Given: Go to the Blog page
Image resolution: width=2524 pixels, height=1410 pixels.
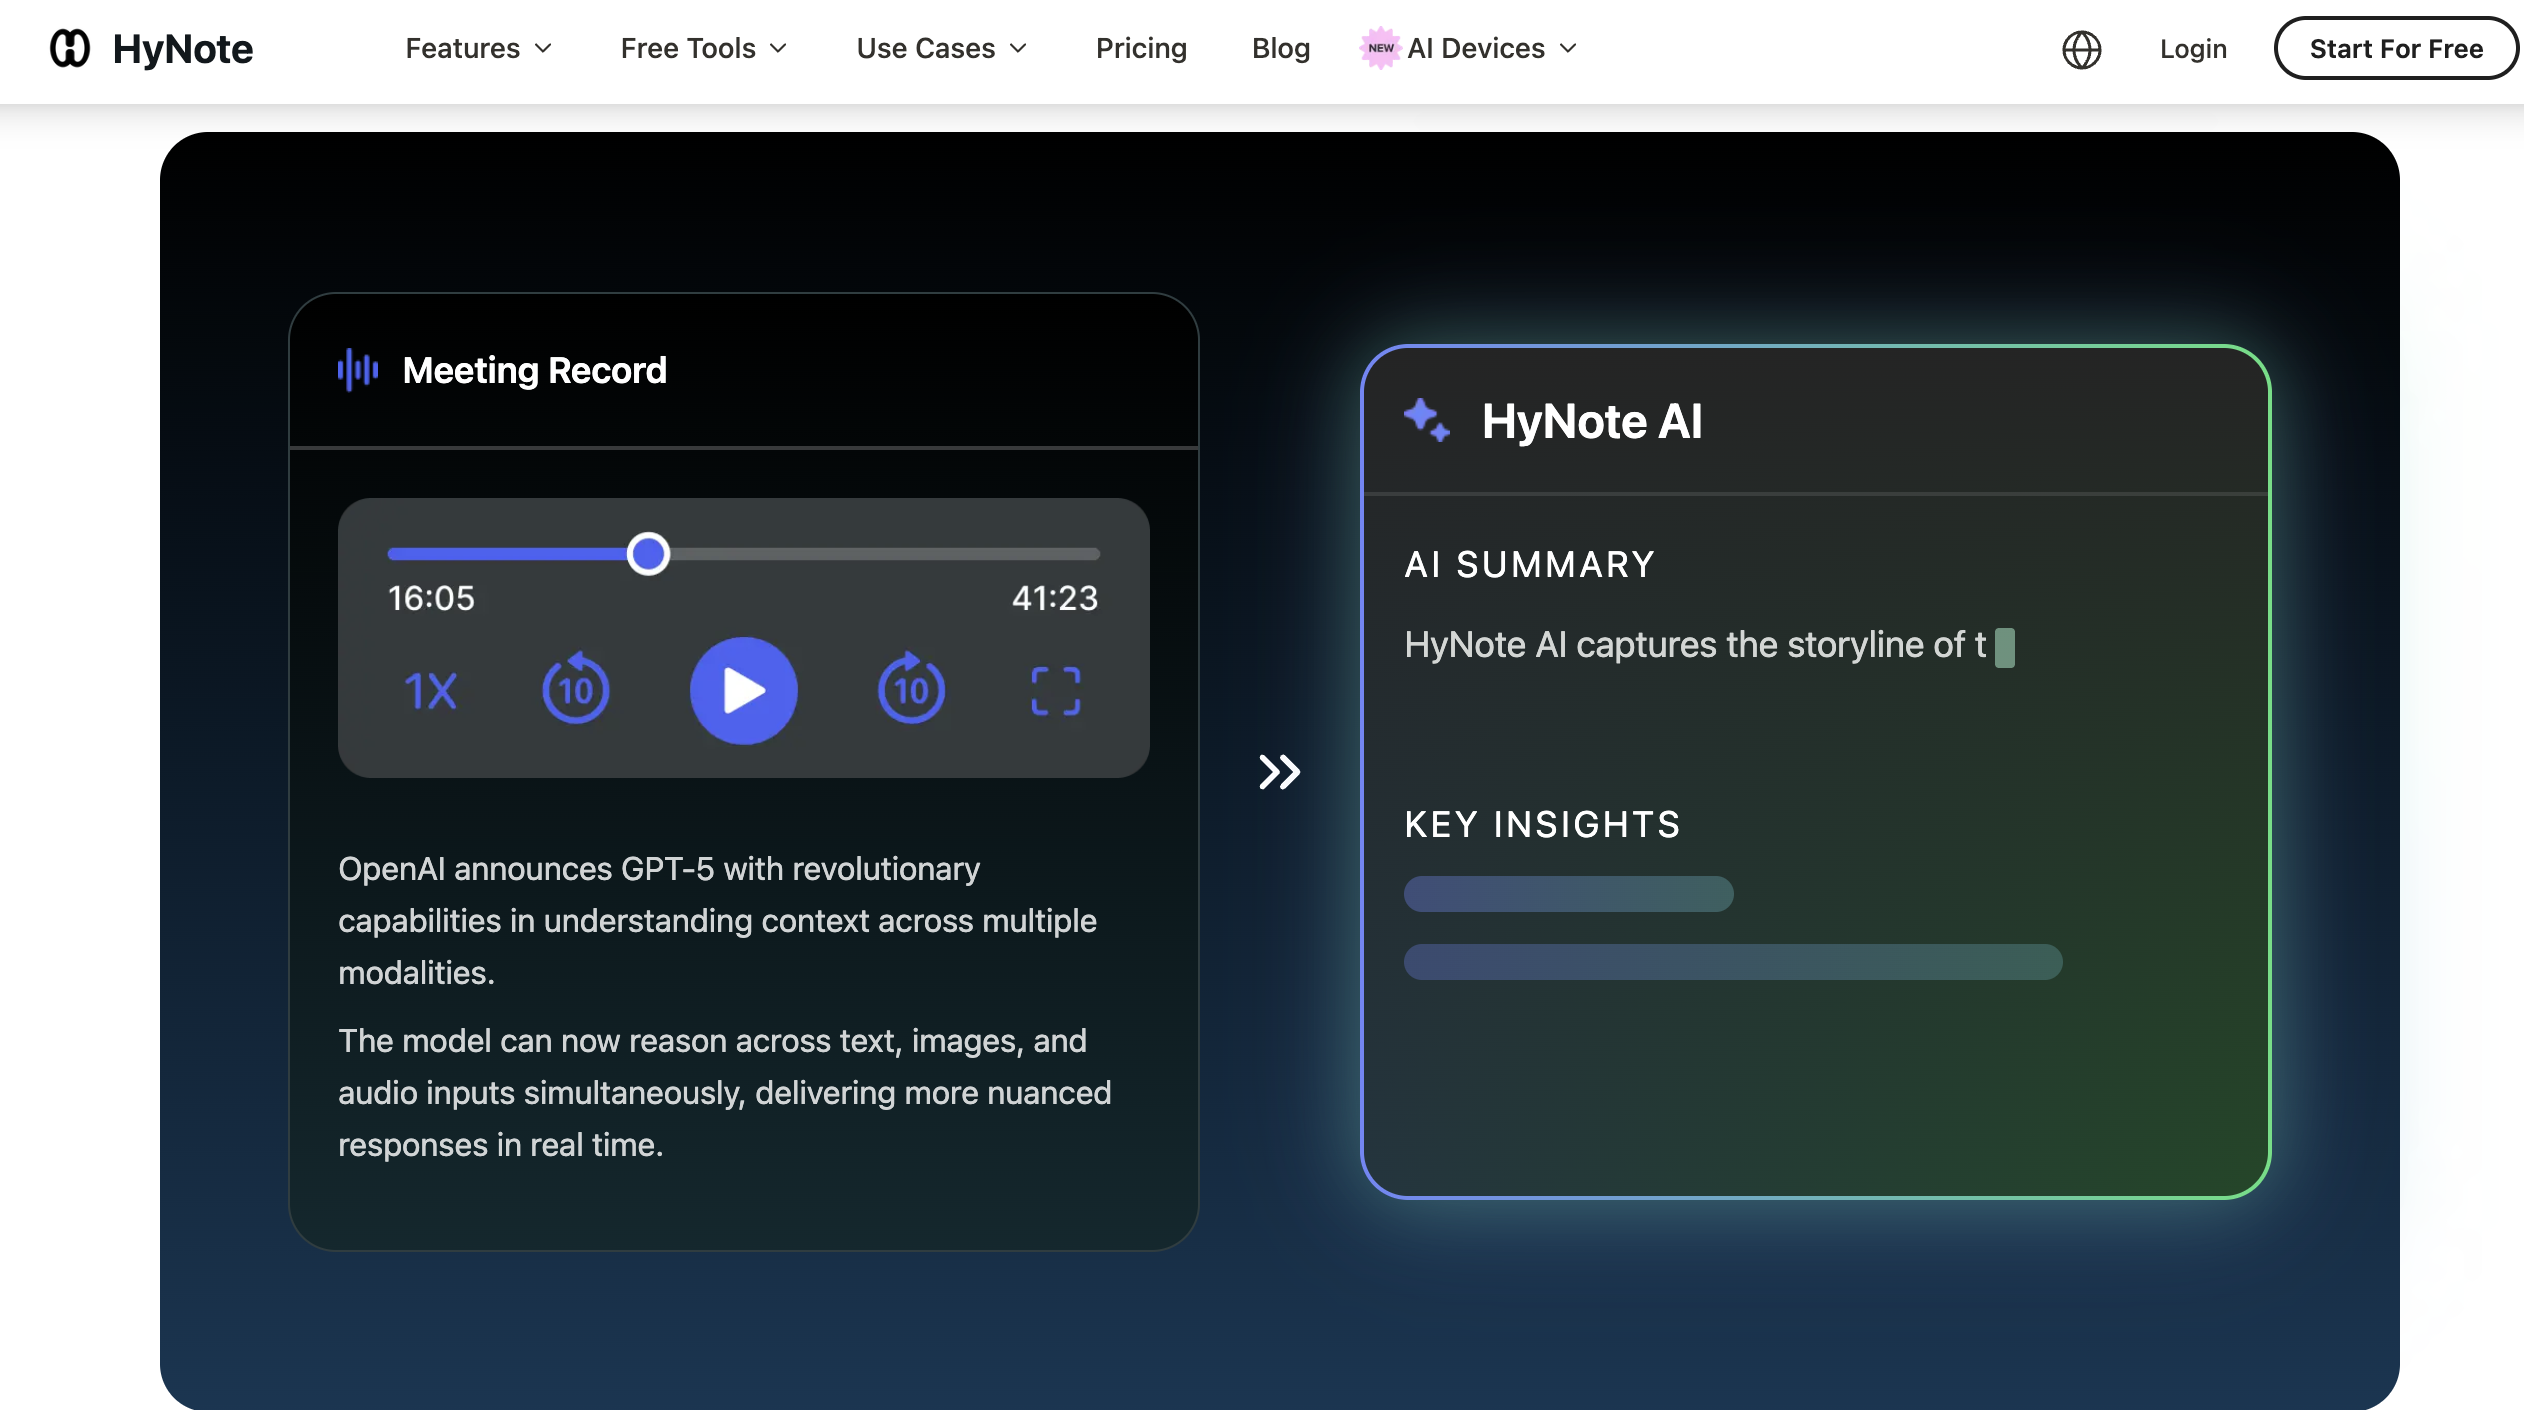Looking at the screenshot, I should click(x=1281, y=48).
